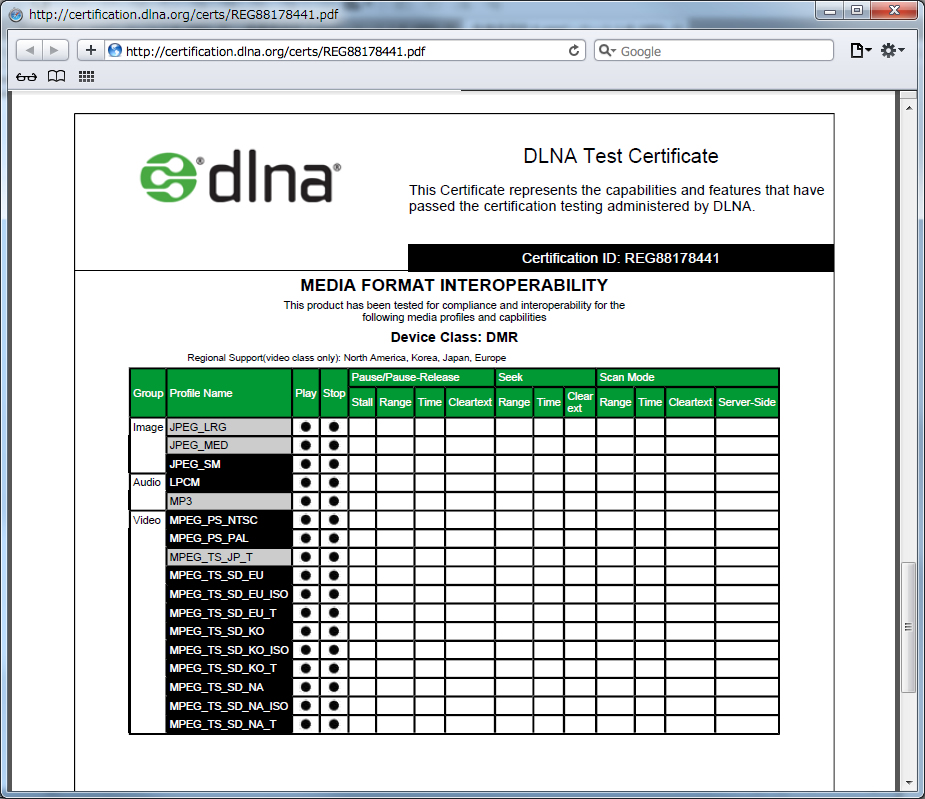Click the "Group" column header
The image size is (925, 799).
pyautogui.click(x=148, y=393)
